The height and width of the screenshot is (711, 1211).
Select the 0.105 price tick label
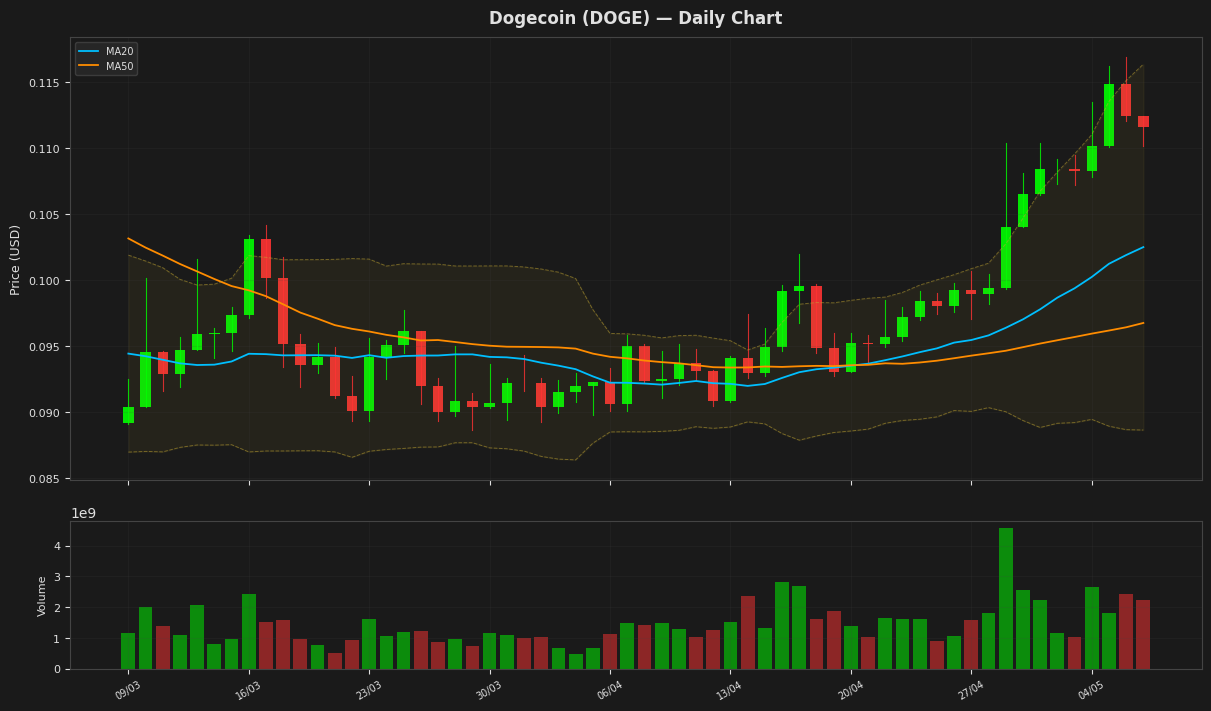[x=46, y=215]
